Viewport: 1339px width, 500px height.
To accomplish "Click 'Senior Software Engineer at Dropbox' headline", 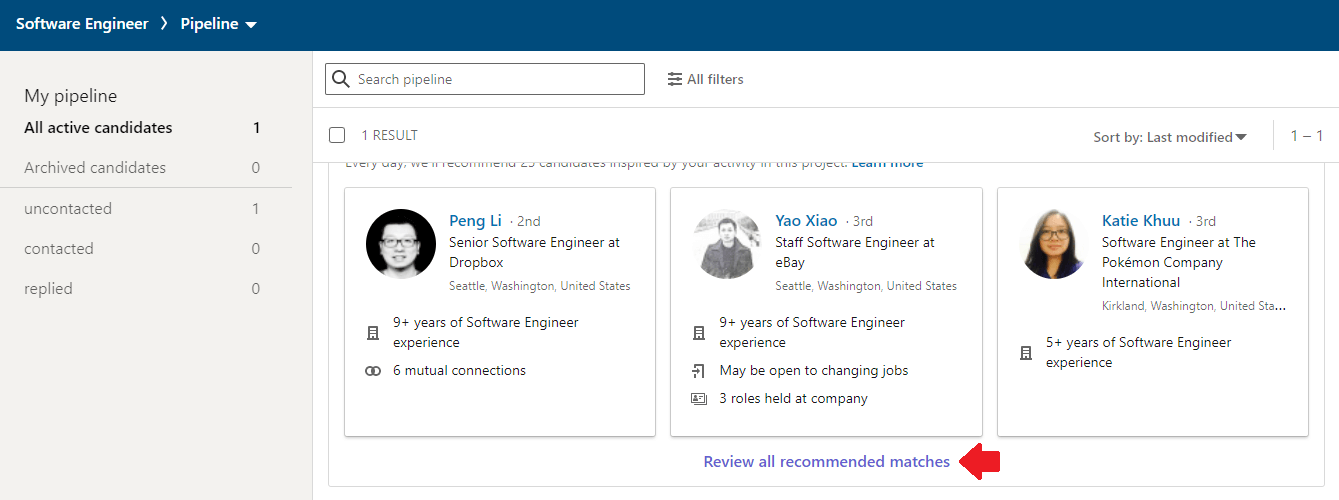I will [534, 252].
